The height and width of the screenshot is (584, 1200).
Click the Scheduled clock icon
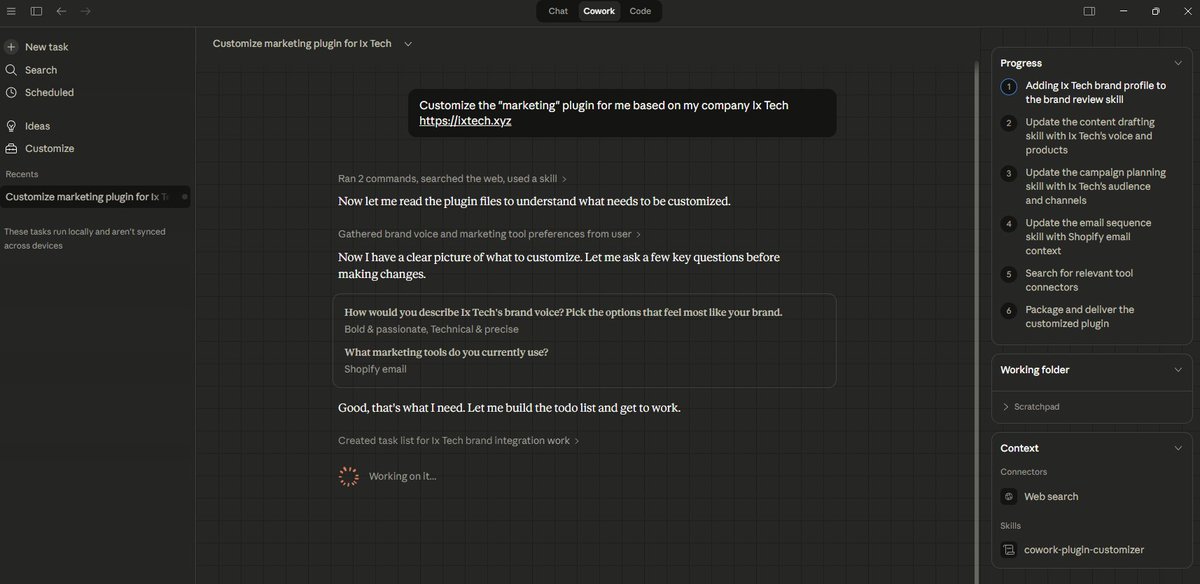[x=11, y=92]
